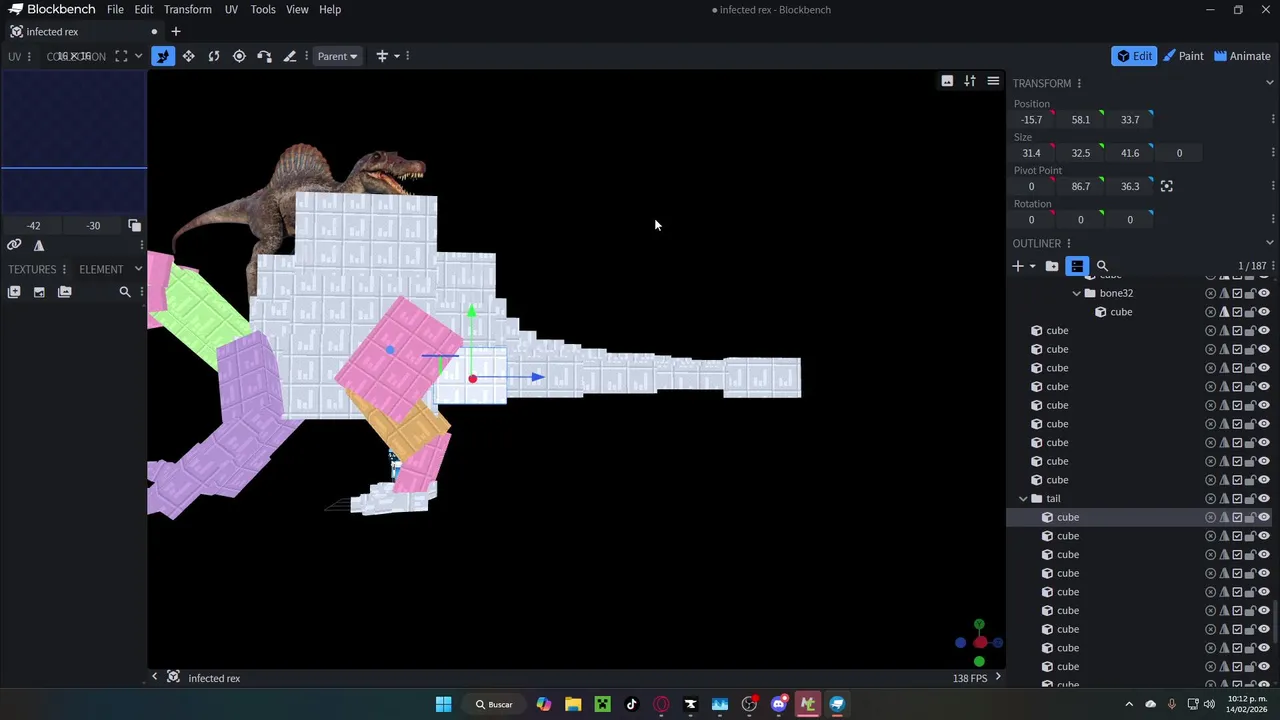Screen dimensions: 1280x720
Task: Open the Transform menu
Action: pyautogui.click(x=188, y=9)
